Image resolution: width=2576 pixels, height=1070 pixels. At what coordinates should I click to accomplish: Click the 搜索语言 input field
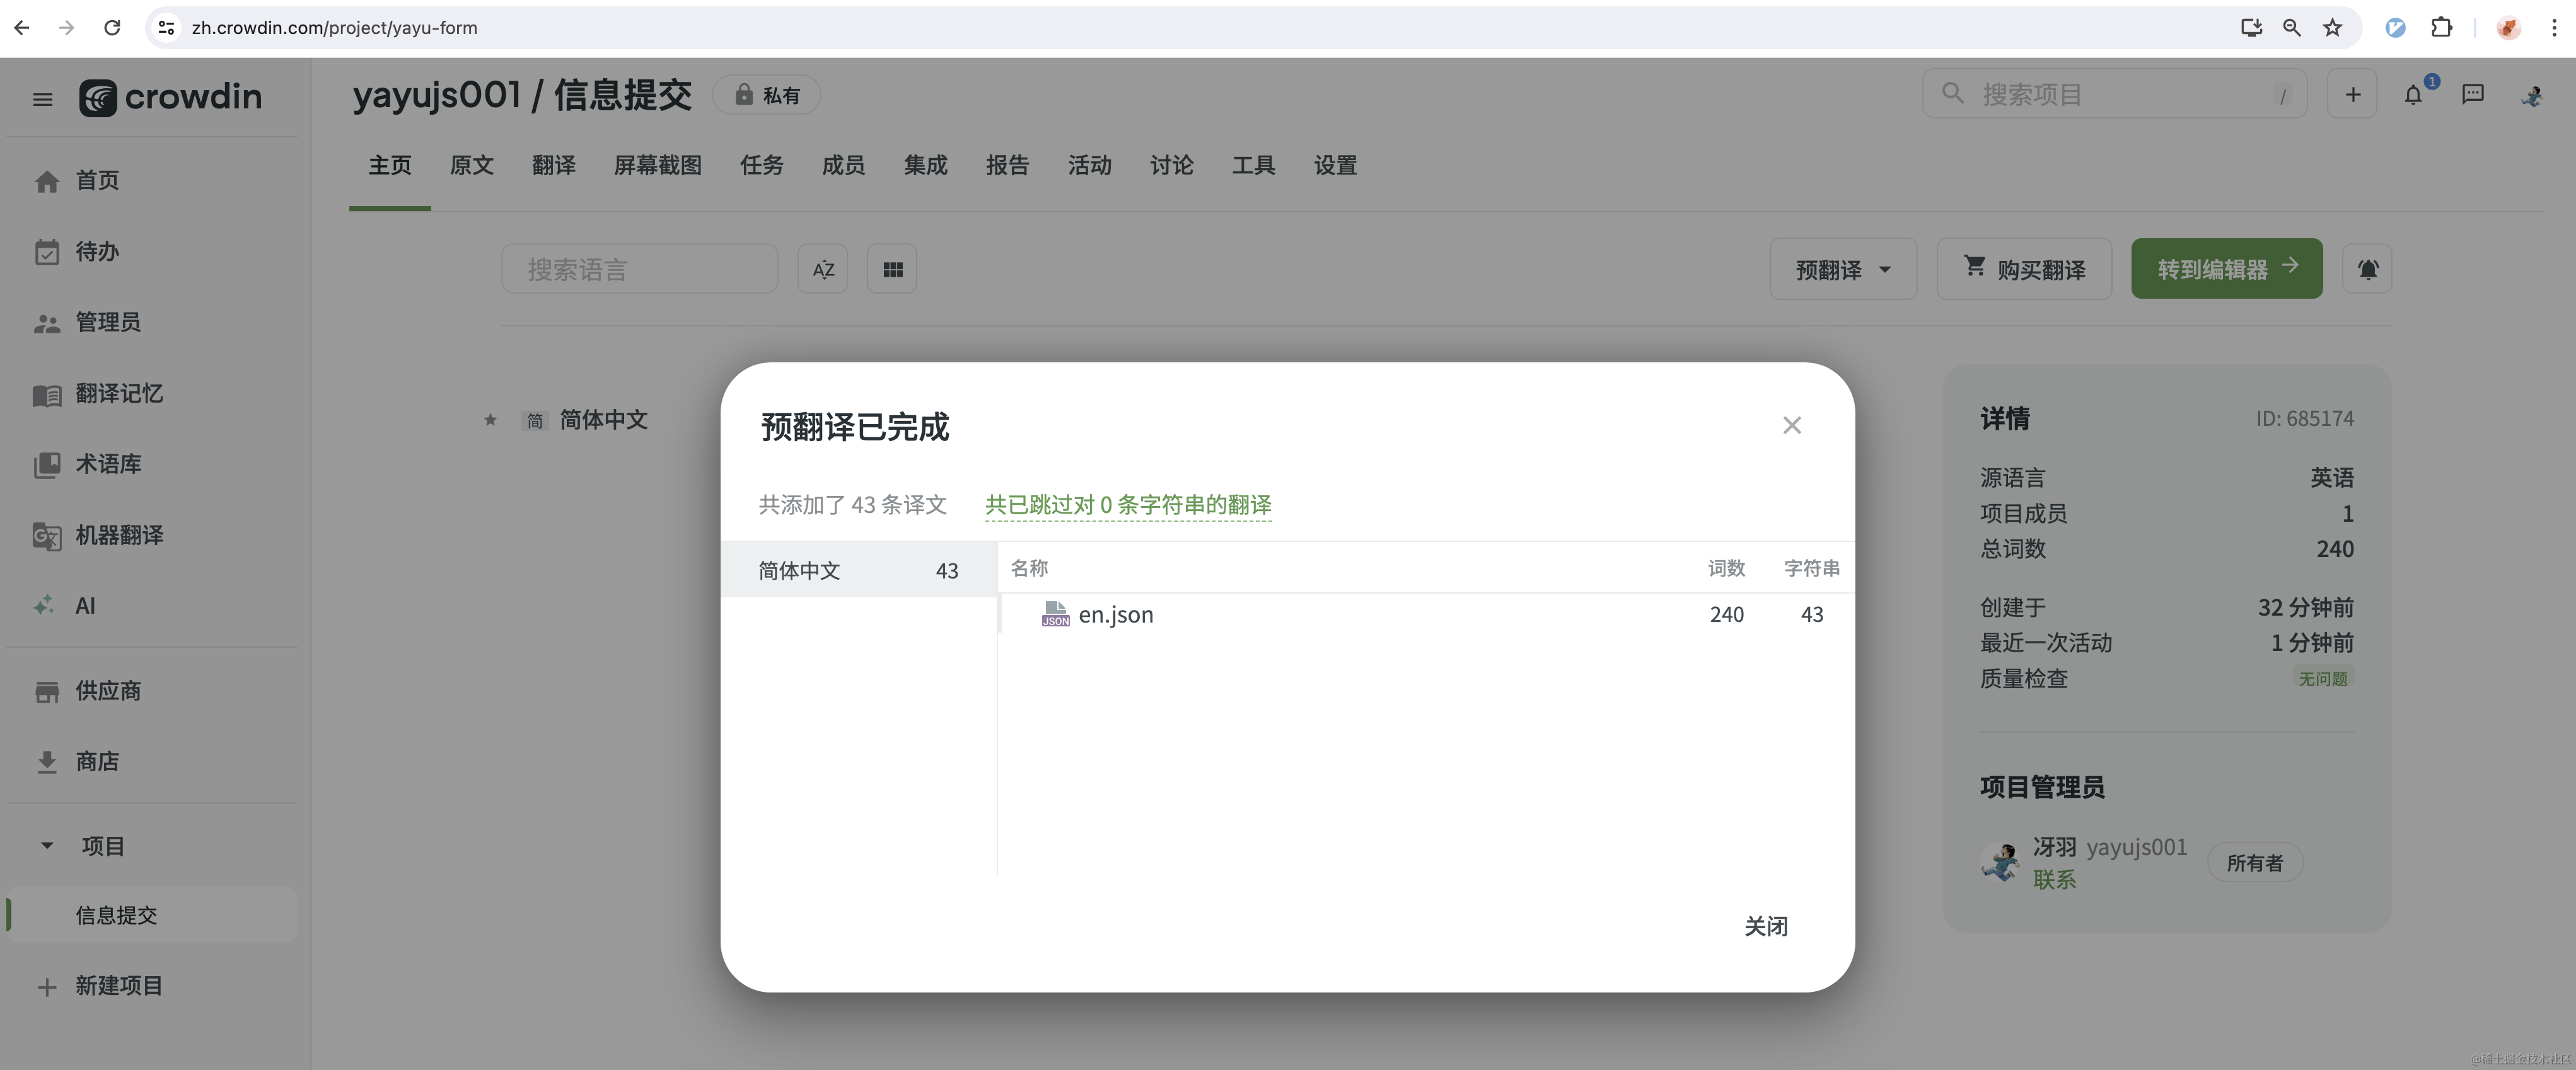point(639,270)
